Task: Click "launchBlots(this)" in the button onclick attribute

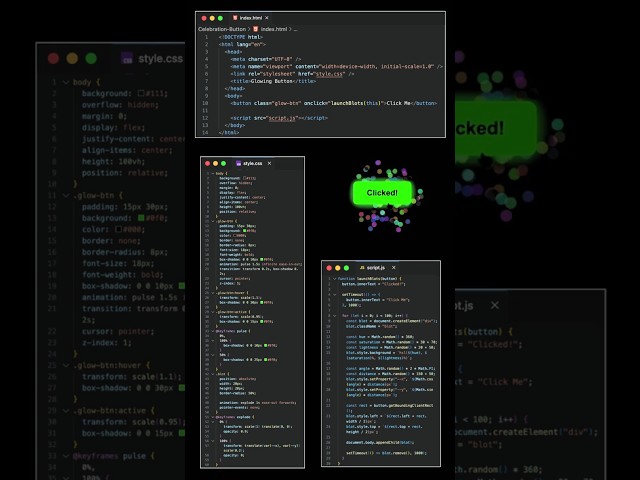Action: (356, 103)
